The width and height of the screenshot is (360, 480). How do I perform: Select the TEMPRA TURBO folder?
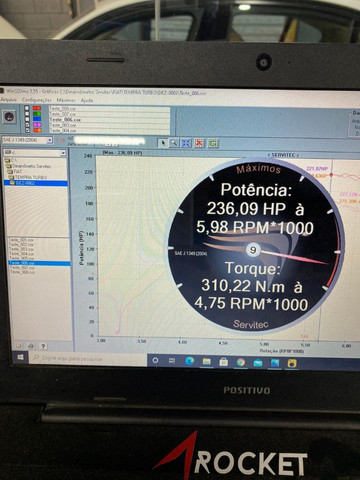[x=30, y=177]
